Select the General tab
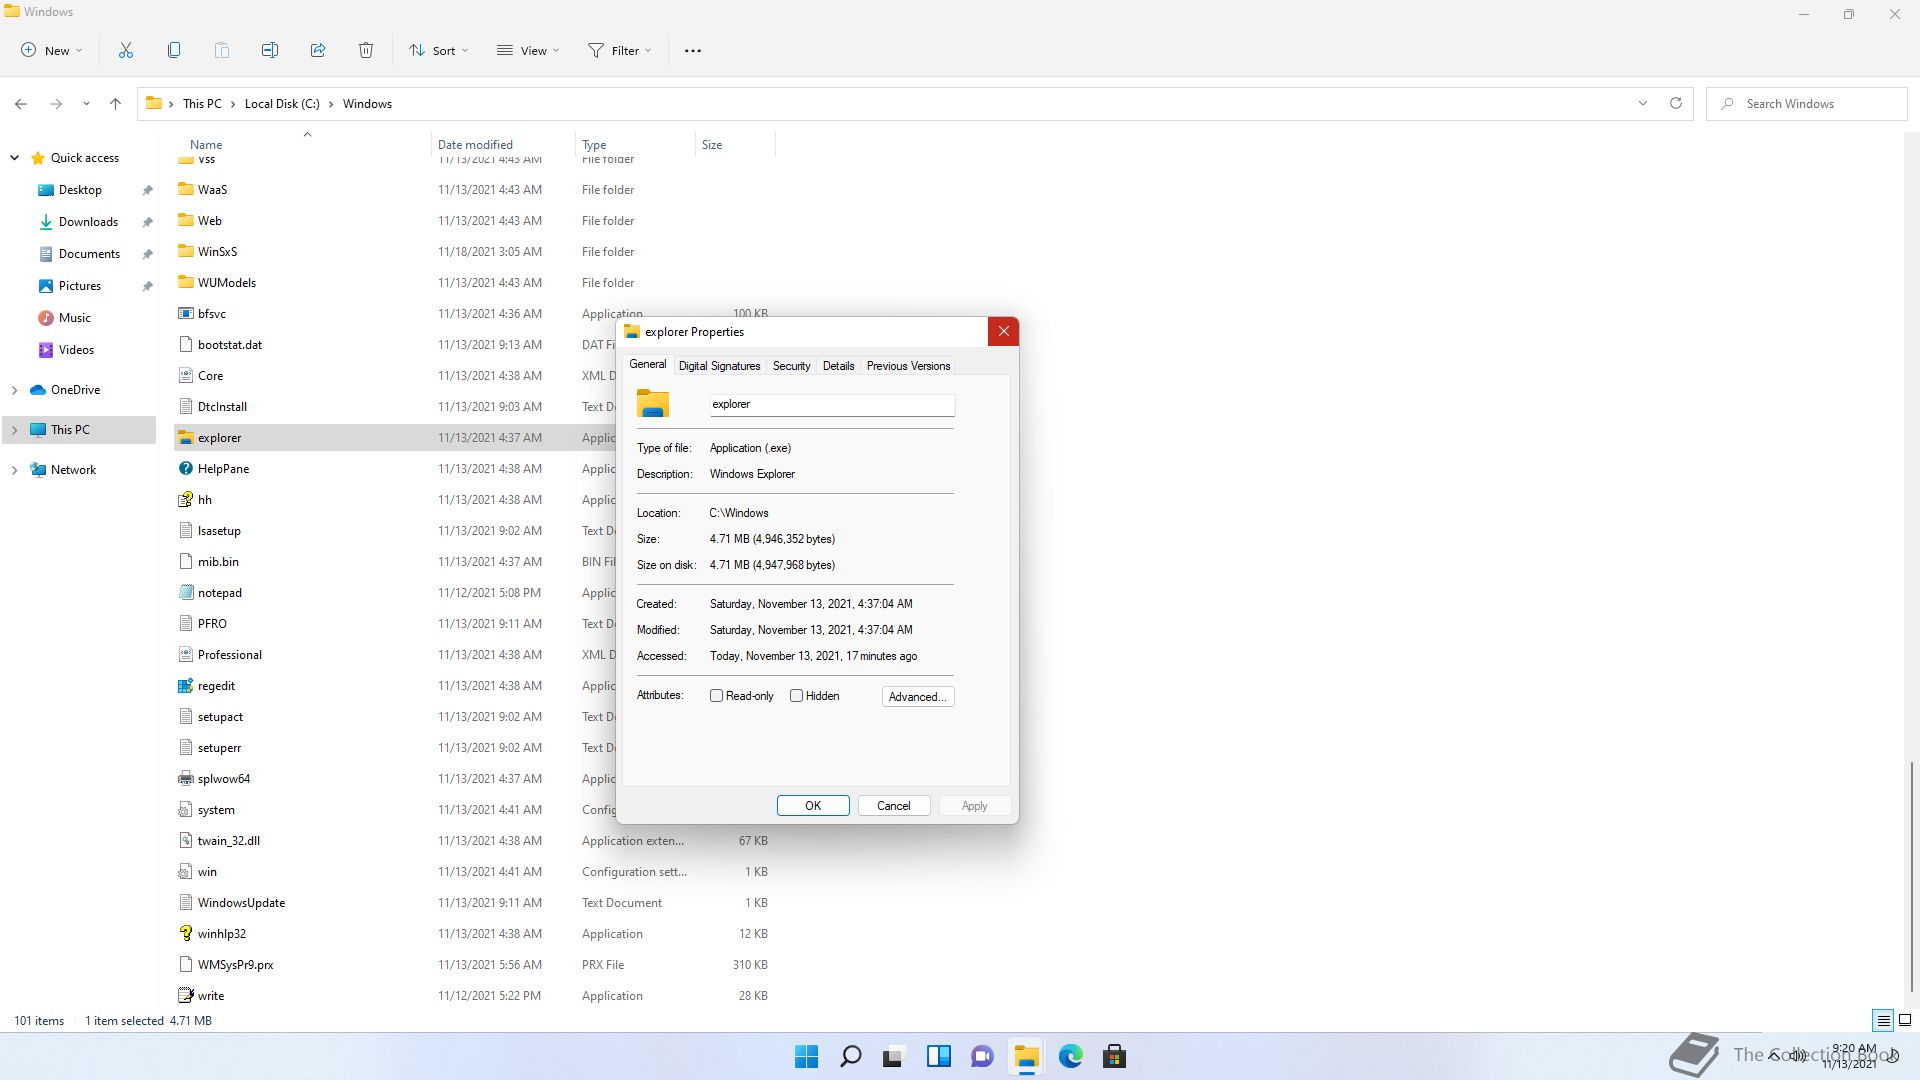 pos(647,365)
